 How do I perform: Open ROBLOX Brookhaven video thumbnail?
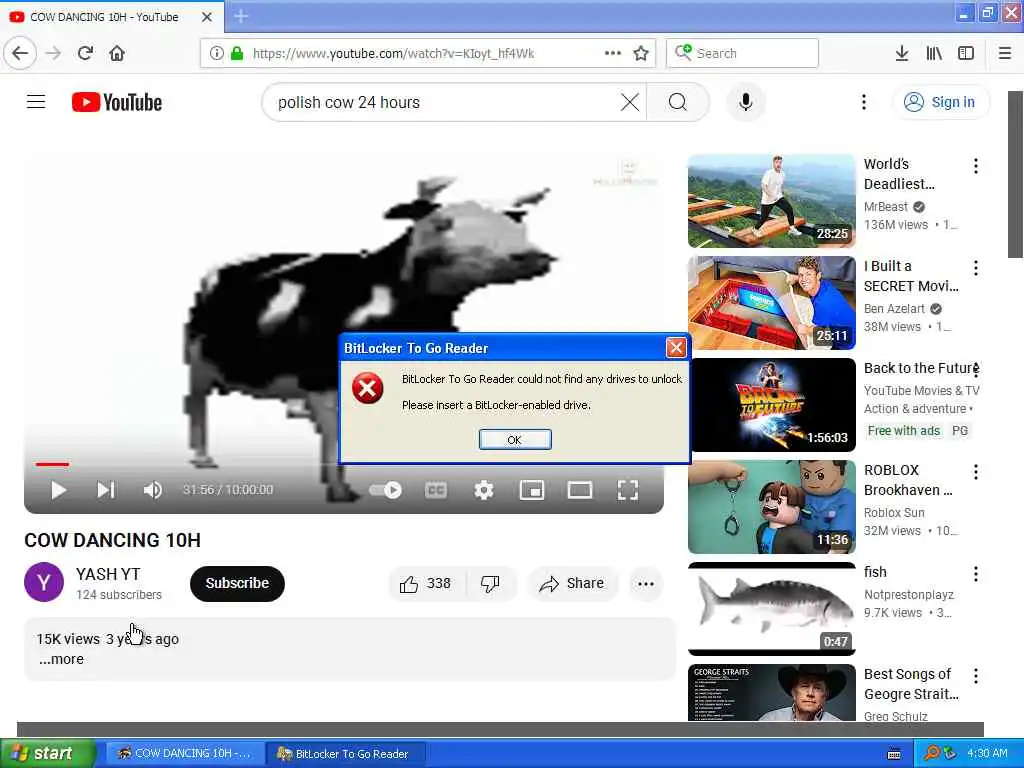coord(771,507)
